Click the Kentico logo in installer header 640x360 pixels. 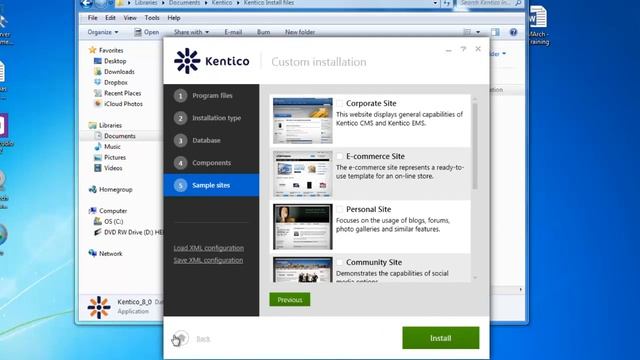tap(211, 61)
